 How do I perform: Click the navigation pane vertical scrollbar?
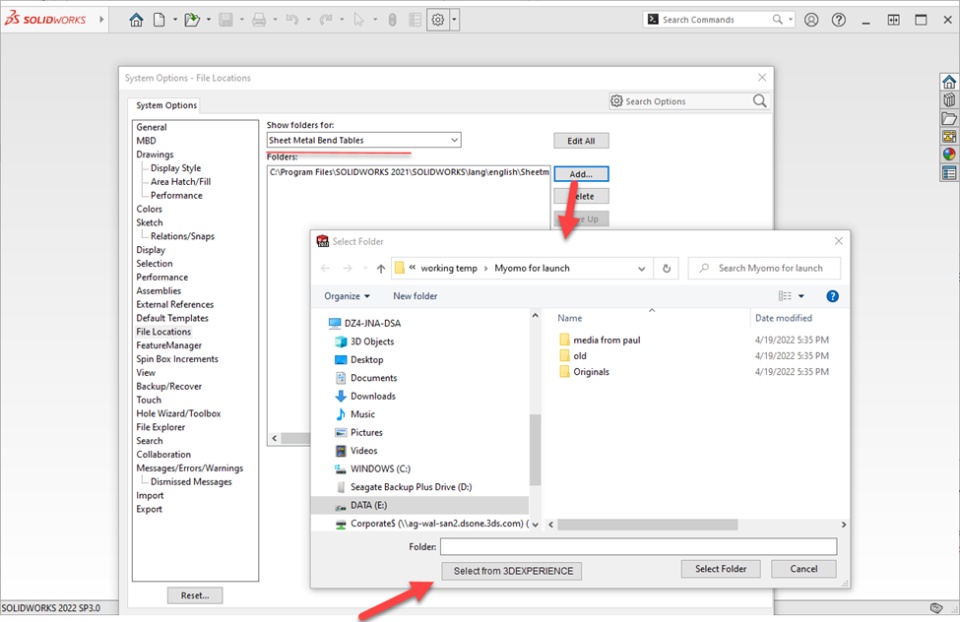(535, 450)
